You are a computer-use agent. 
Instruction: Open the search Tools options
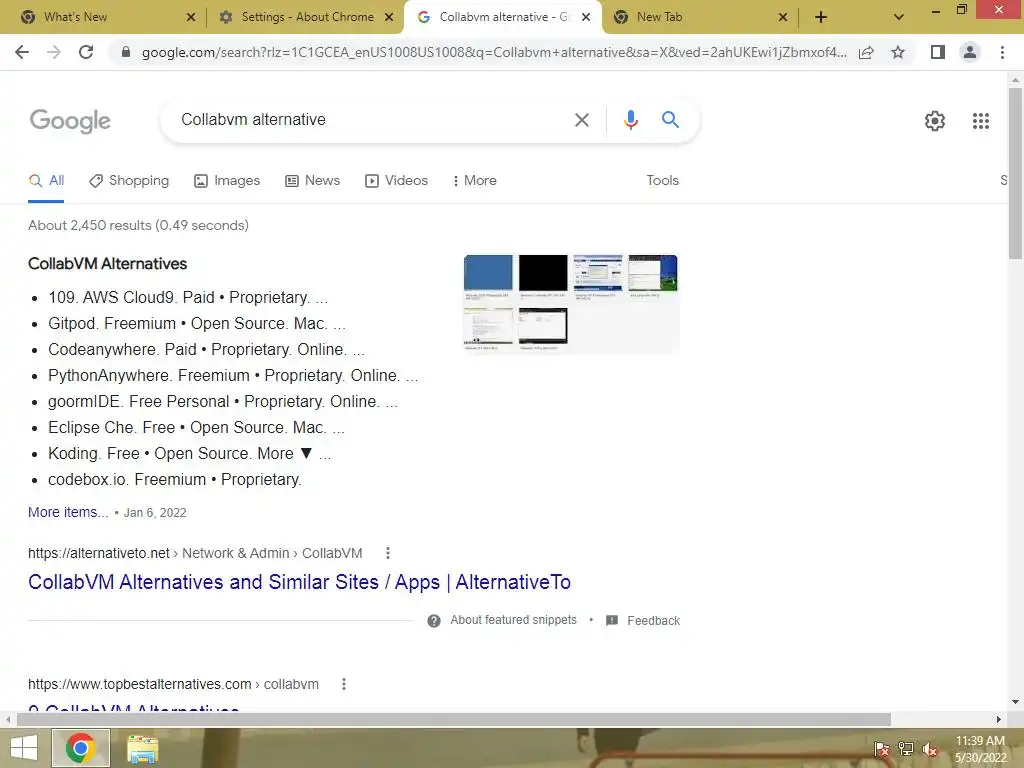pos(662,180)
